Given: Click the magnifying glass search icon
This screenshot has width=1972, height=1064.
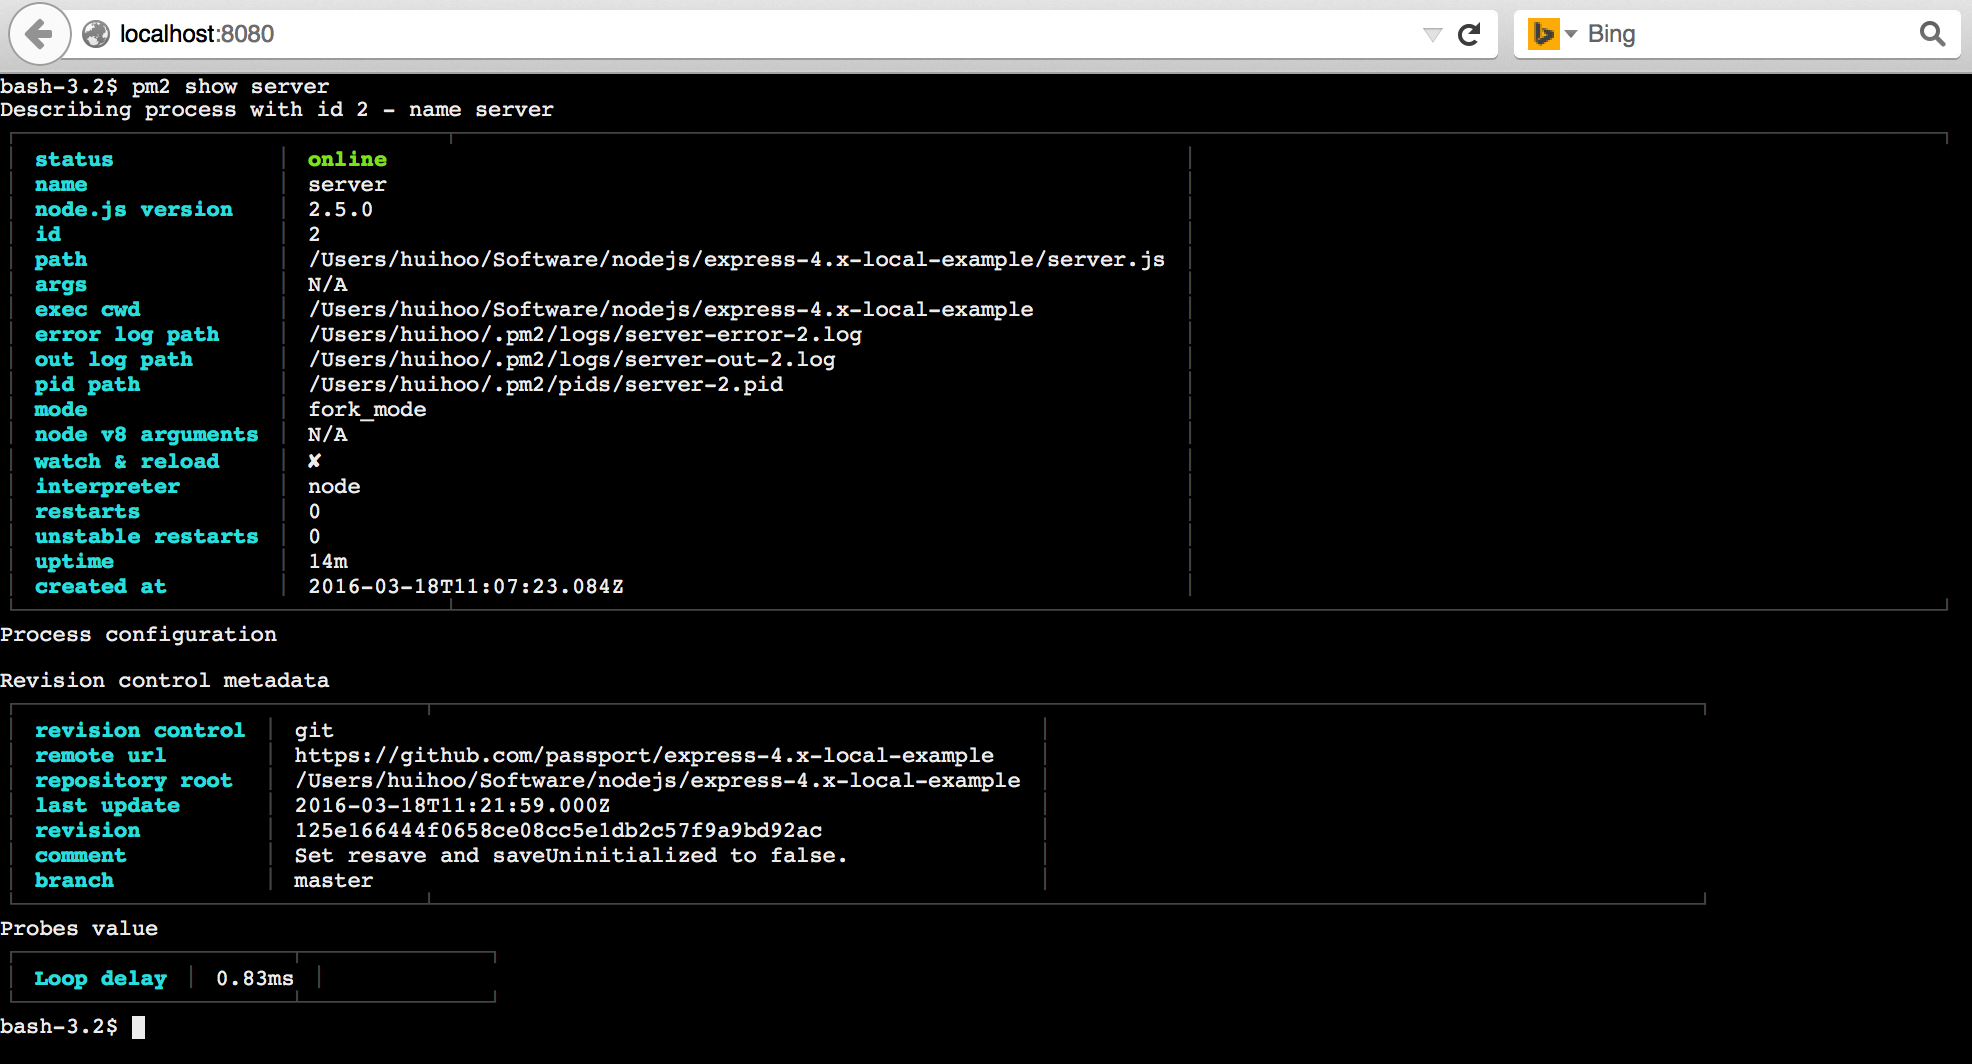Looking at the screenshot, I should tap(1932, 34).
